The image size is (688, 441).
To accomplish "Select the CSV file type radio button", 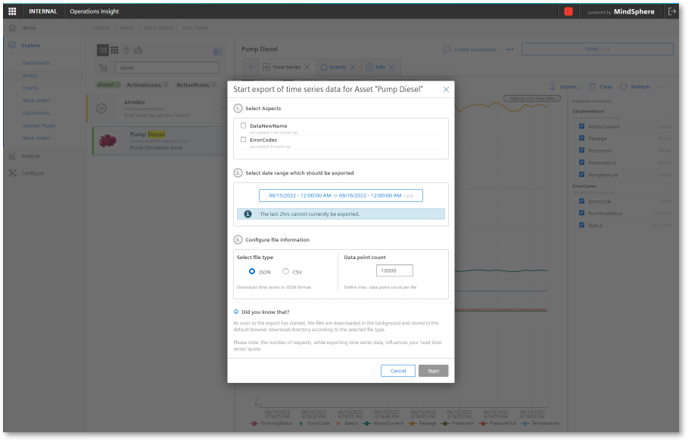I will (286, 271).
